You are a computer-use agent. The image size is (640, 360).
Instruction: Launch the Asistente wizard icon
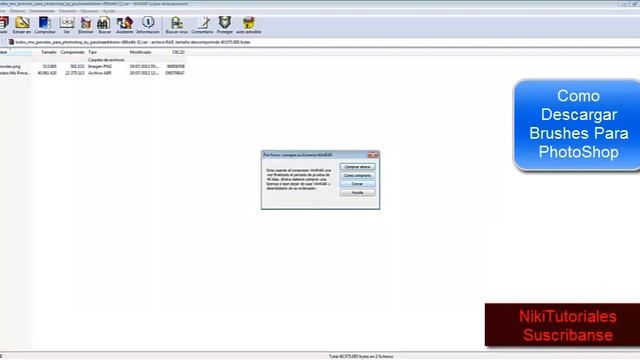tap(124, 25)
